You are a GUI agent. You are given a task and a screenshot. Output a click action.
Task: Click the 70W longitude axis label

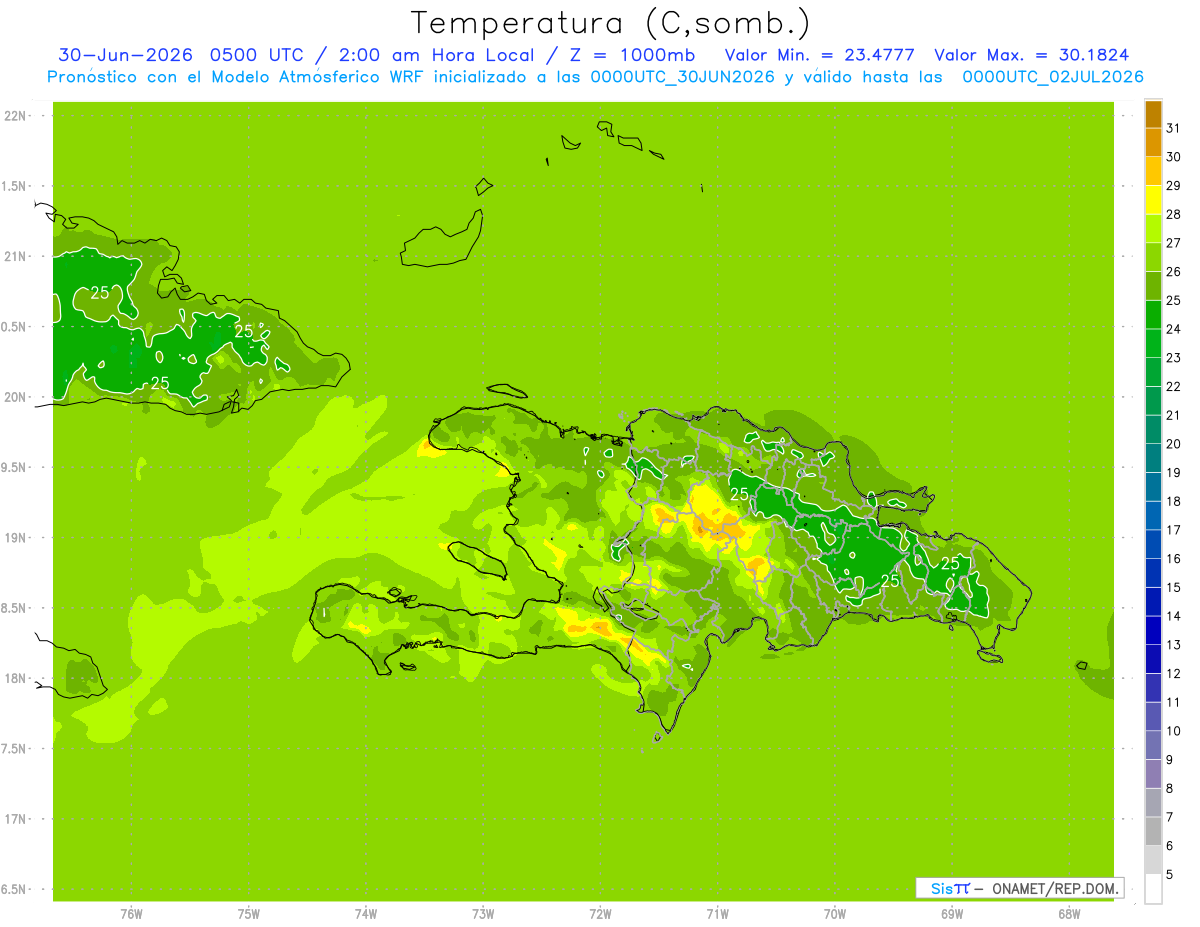pyautogui.click(x=835, y=913)
